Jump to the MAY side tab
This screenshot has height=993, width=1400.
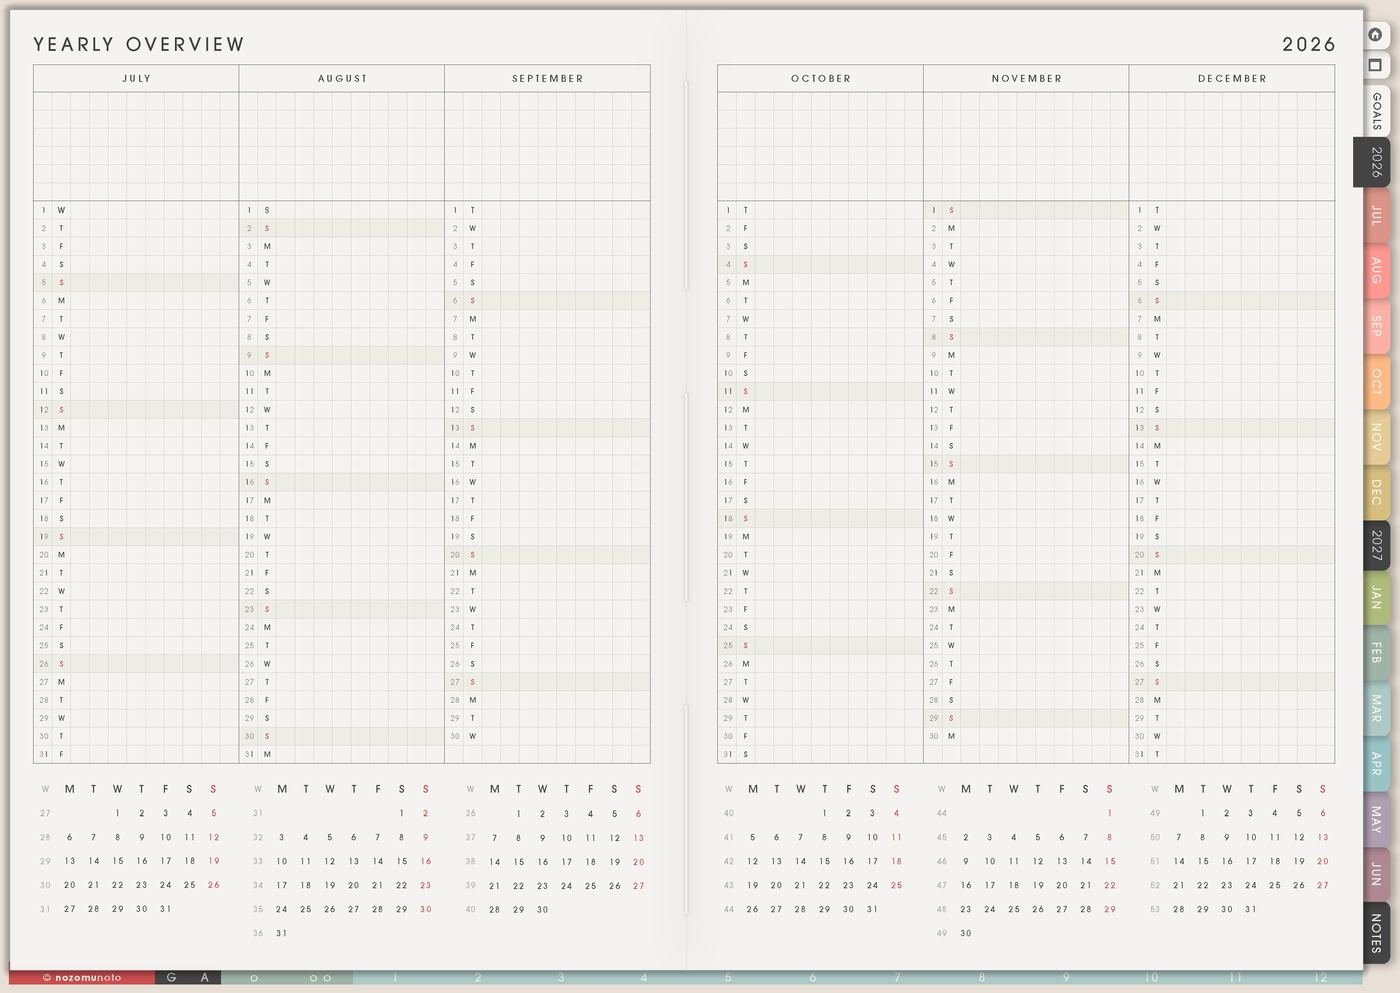click(x=1377, y=820)
